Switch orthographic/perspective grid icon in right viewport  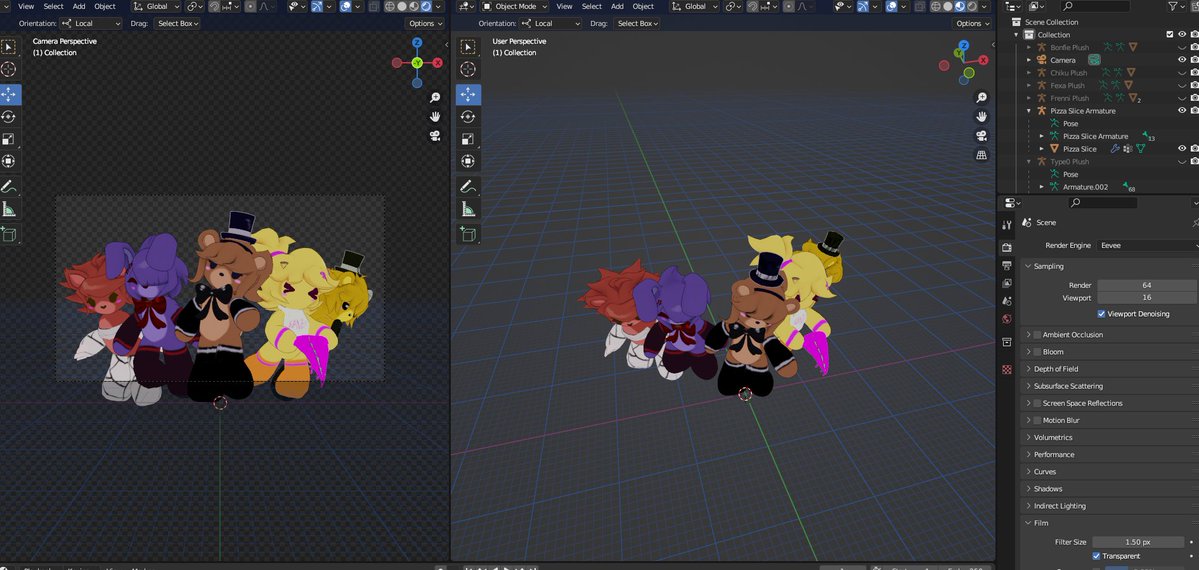coord(982,155)
